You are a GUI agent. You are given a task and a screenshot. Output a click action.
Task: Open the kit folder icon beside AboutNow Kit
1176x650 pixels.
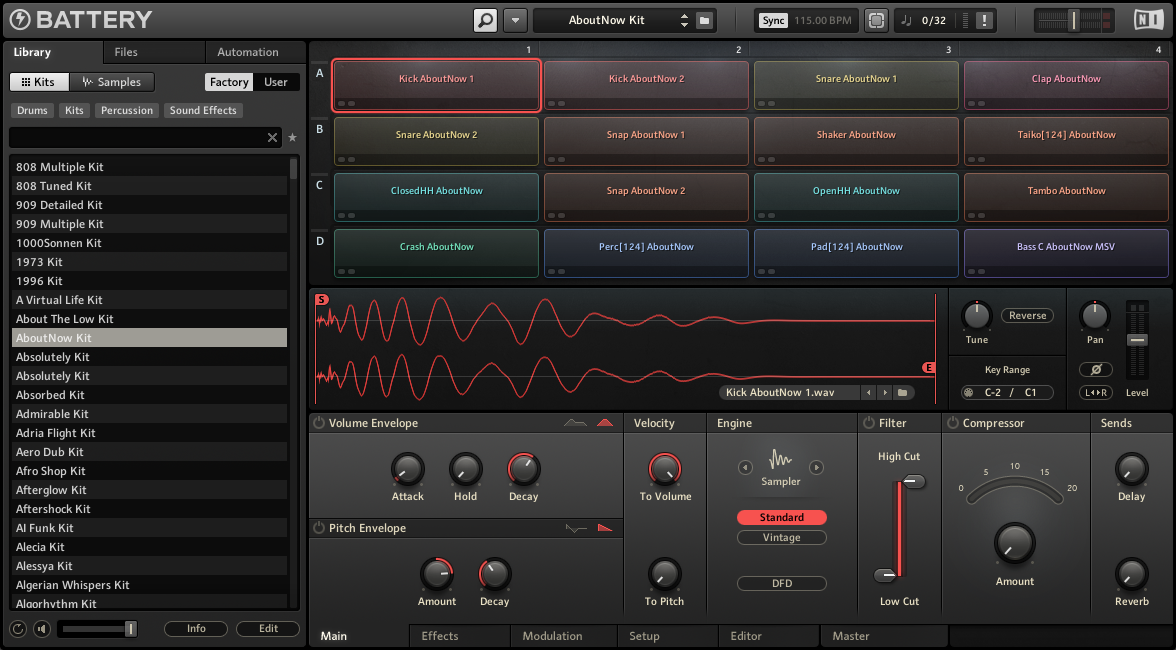[704, 20]
